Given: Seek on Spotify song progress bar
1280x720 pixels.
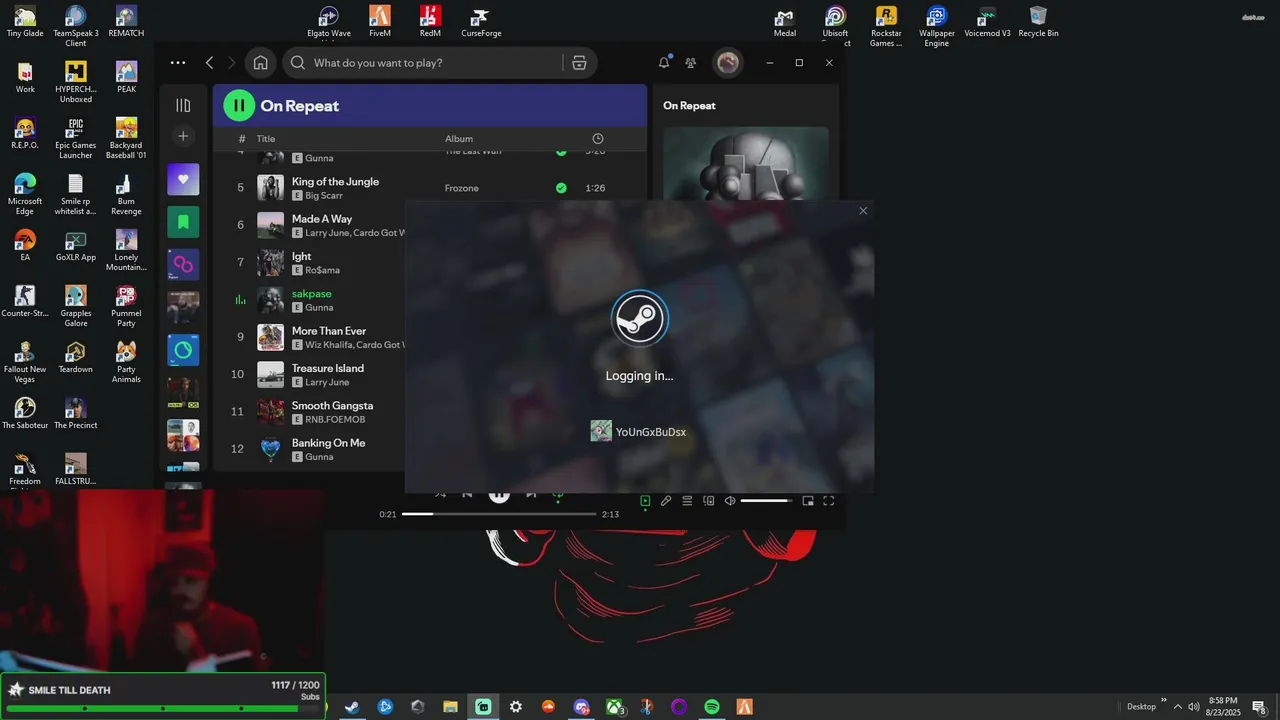Looking at the screenshot, I should 499,514.
